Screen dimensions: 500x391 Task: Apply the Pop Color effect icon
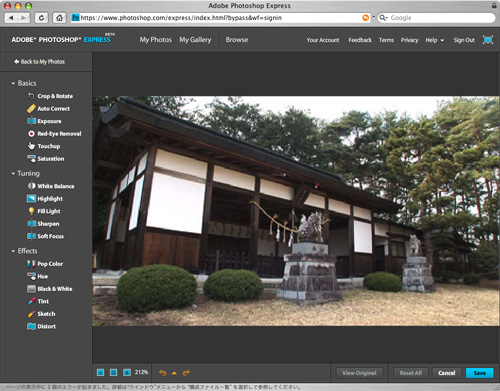click(31, 264)
